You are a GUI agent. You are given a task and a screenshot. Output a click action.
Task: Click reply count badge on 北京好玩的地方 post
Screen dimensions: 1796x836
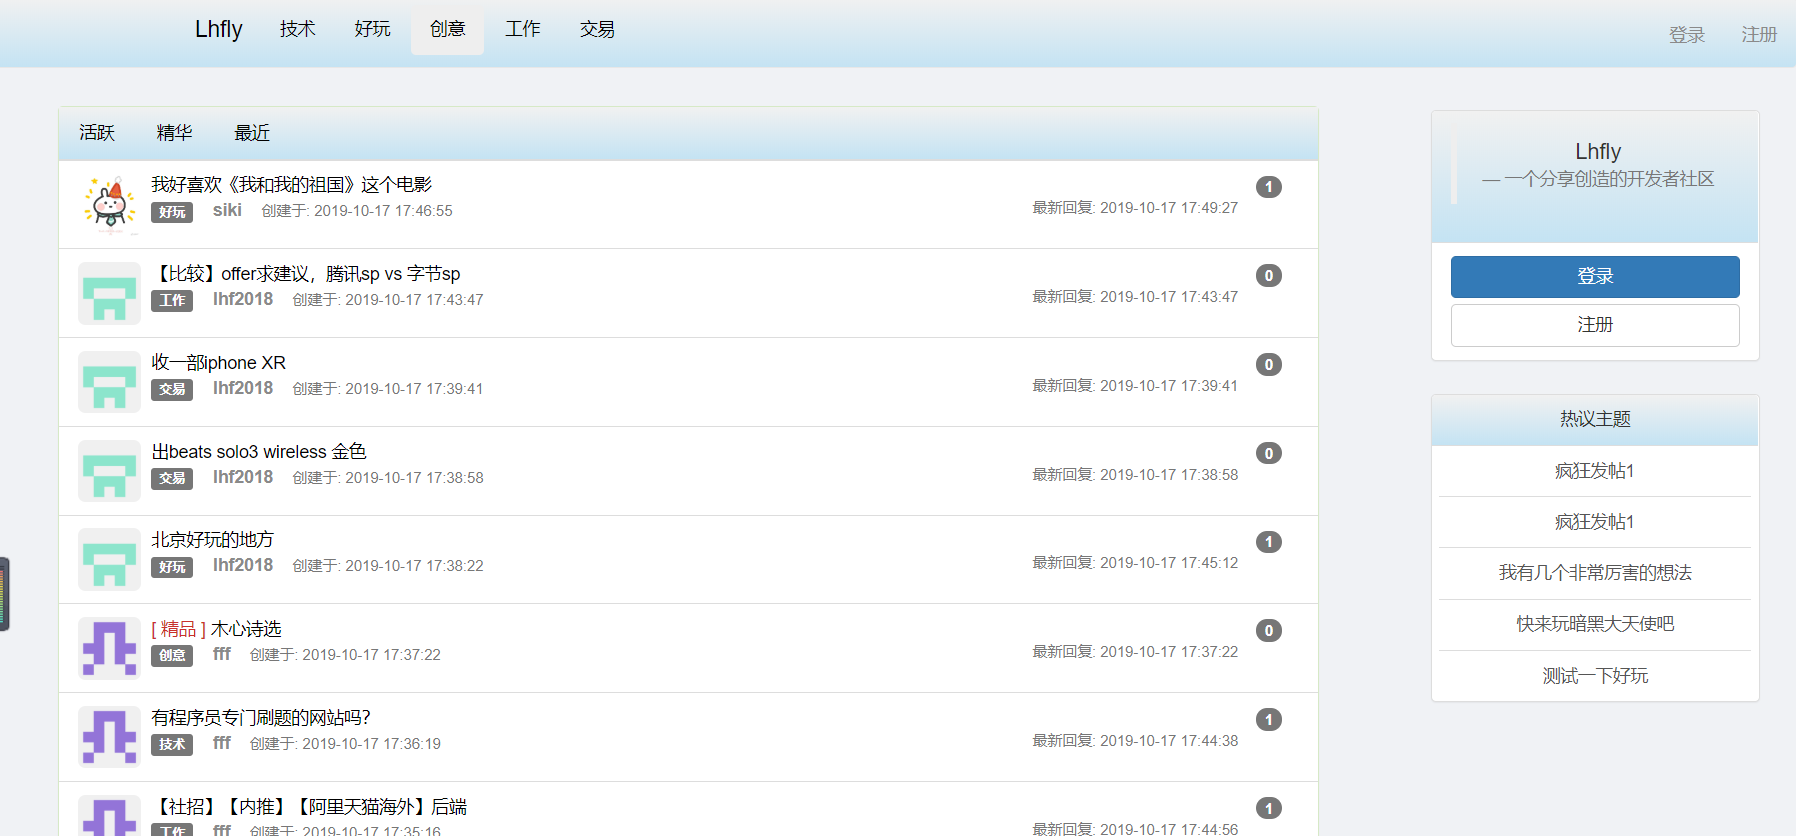pos(1269,542)
